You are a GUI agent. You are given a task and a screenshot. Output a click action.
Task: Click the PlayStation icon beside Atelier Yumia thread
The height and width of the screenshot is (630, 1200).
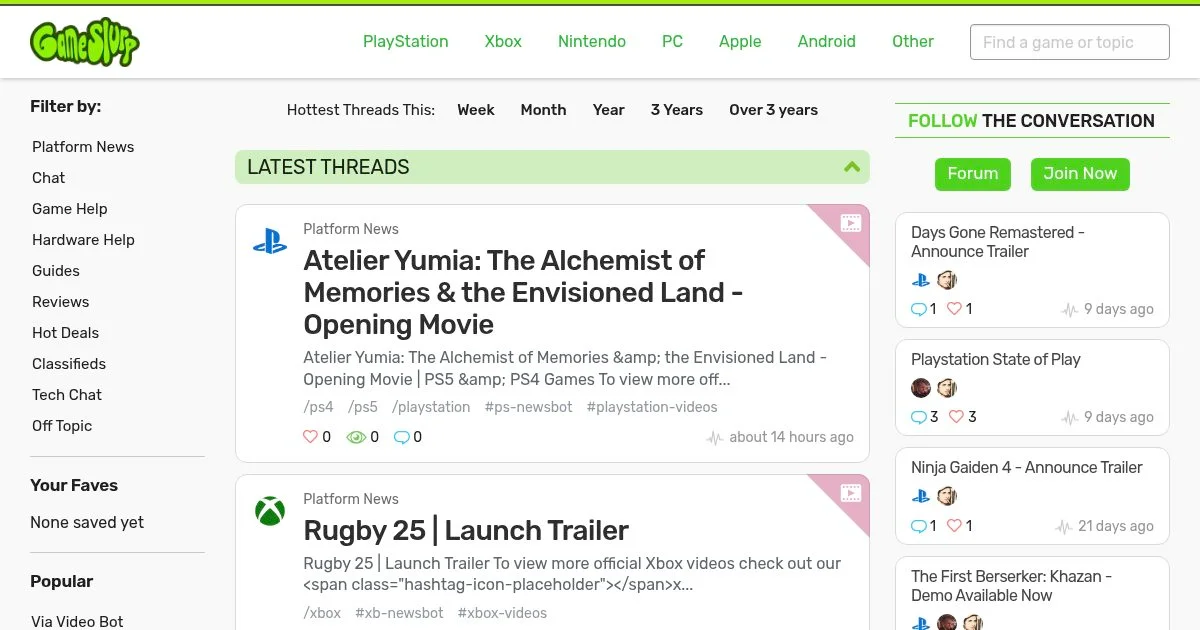[x=270, y=241]
